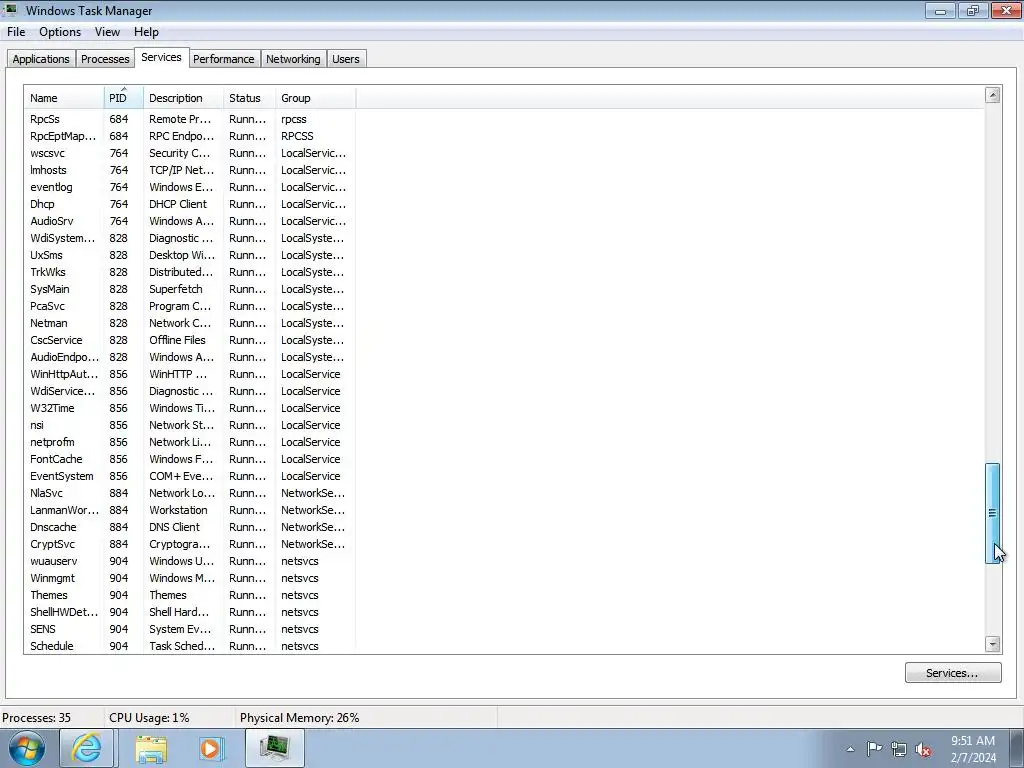Select the EventSystem service row
Viewport: 1024px width, 768px height.
tap(190, 475)
